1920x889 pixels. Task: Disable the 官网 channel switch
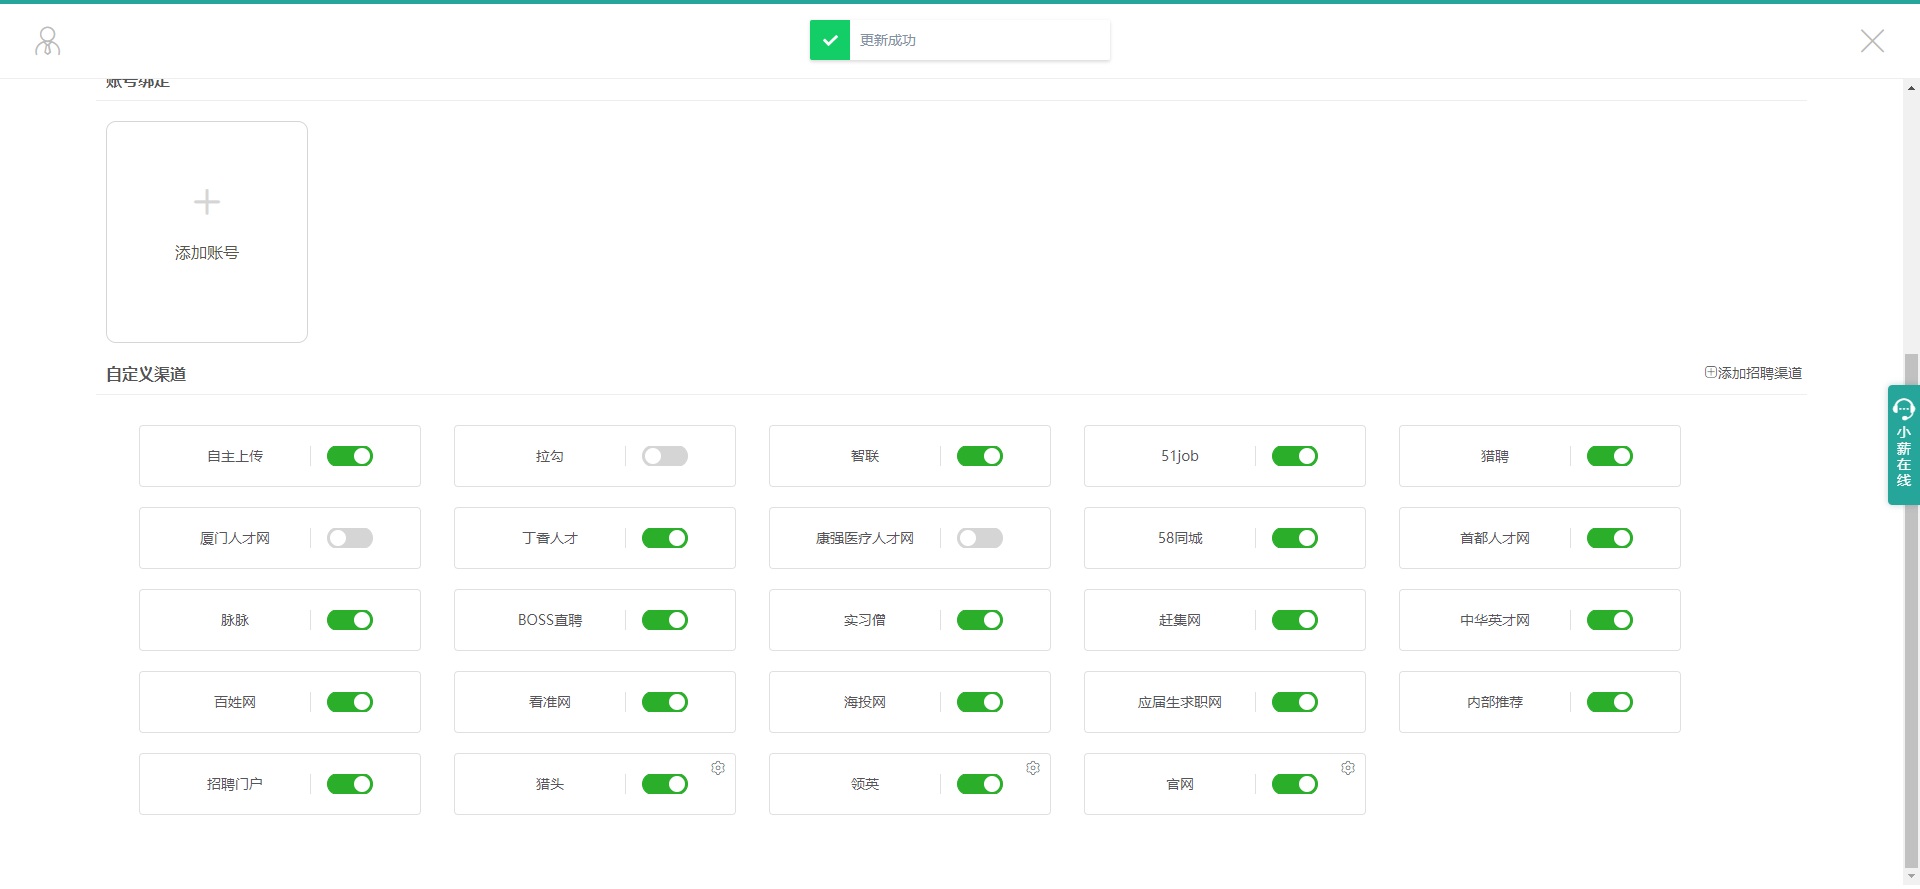(x=1295, y=784)
